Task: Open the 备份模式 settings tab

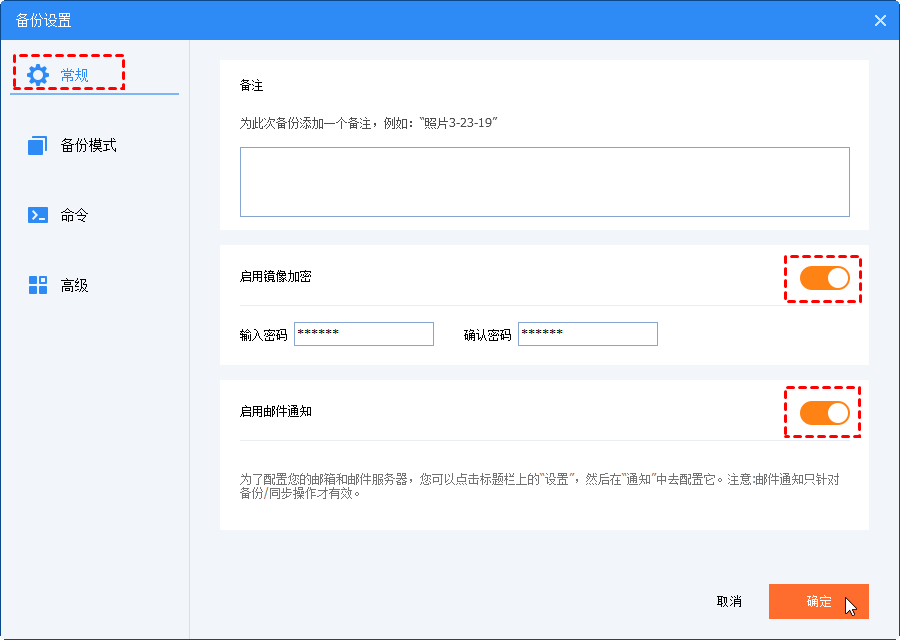Action: pyautogui.click(x=88, y=146)
